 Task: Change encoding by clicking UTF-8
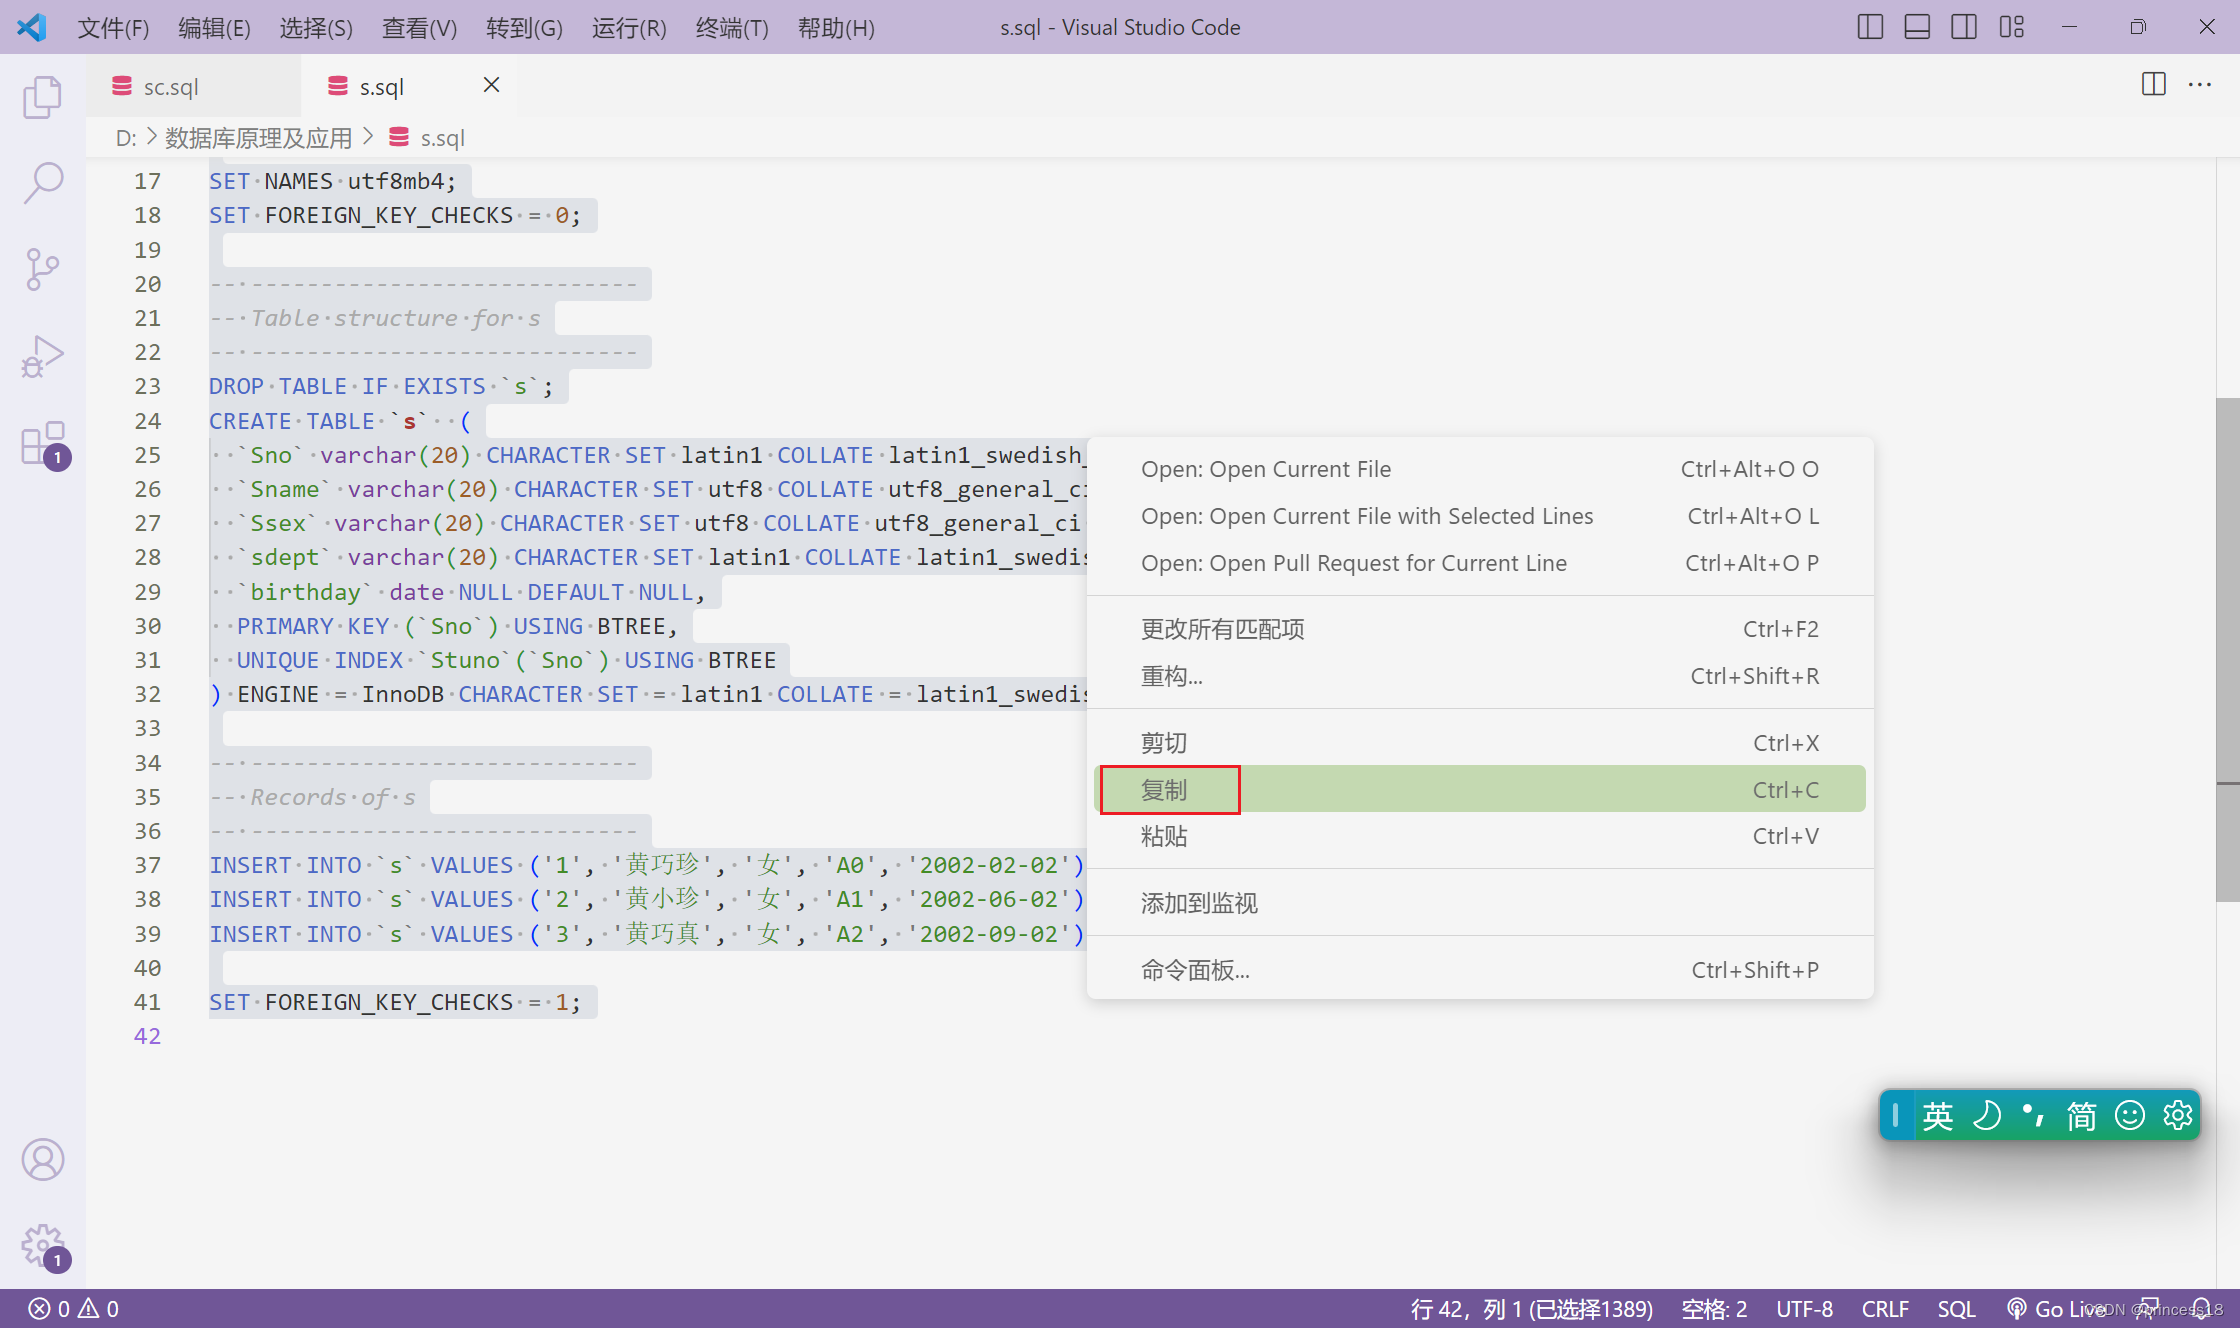tap(1804, 1308)
